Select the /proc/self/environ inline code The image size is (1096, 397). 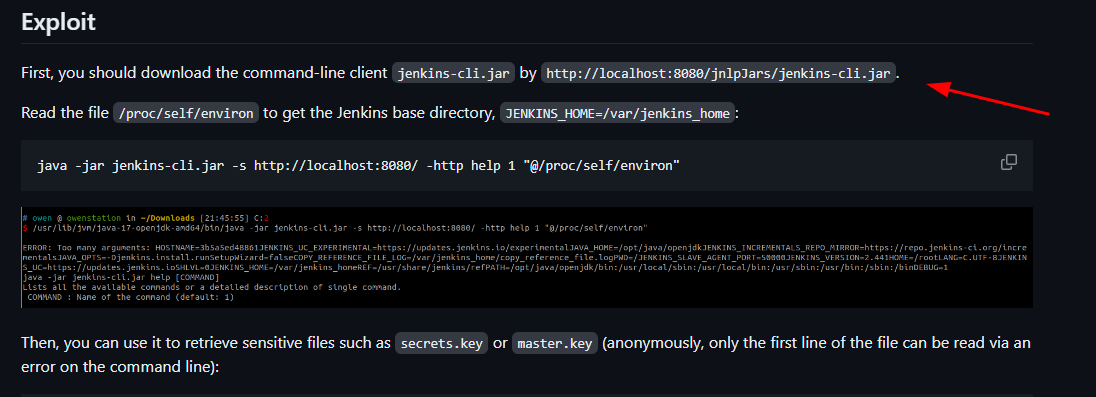click(186, 113)
